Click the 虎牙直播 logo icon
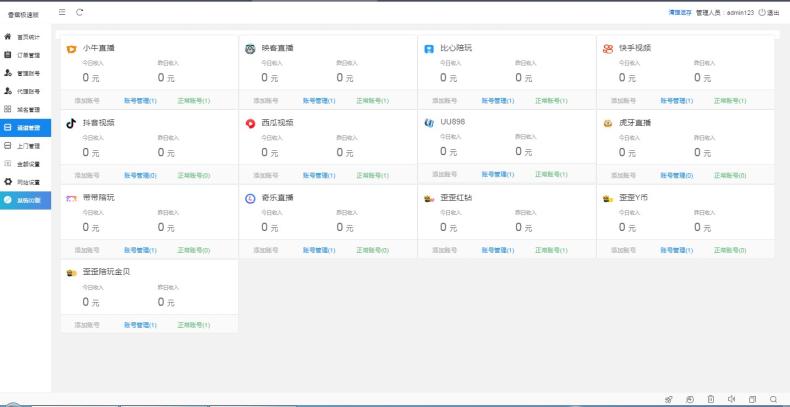This screenshot has height=407, width=790. click(x=608, y=123)
